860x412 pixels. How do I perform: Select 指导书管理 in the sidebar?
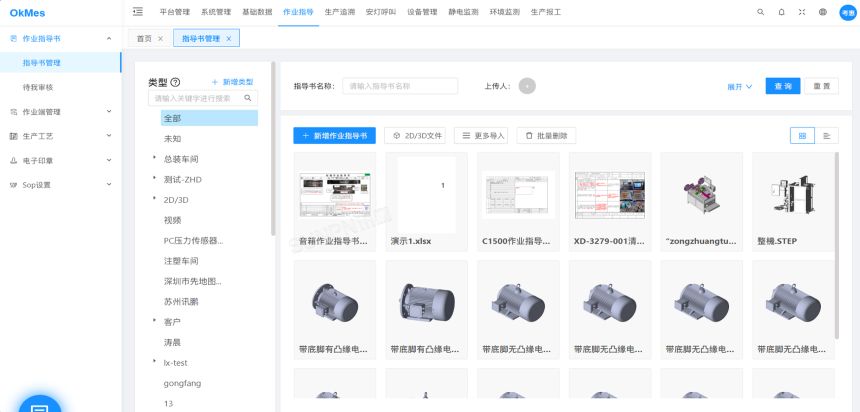[60, 63]
